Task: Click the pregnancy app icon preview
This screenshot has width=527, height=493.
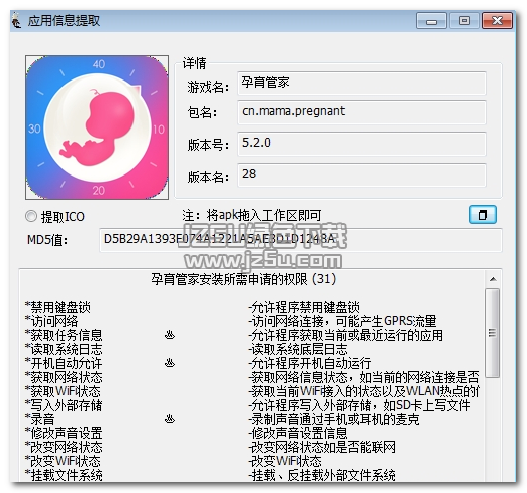Action: coord(97,127)
